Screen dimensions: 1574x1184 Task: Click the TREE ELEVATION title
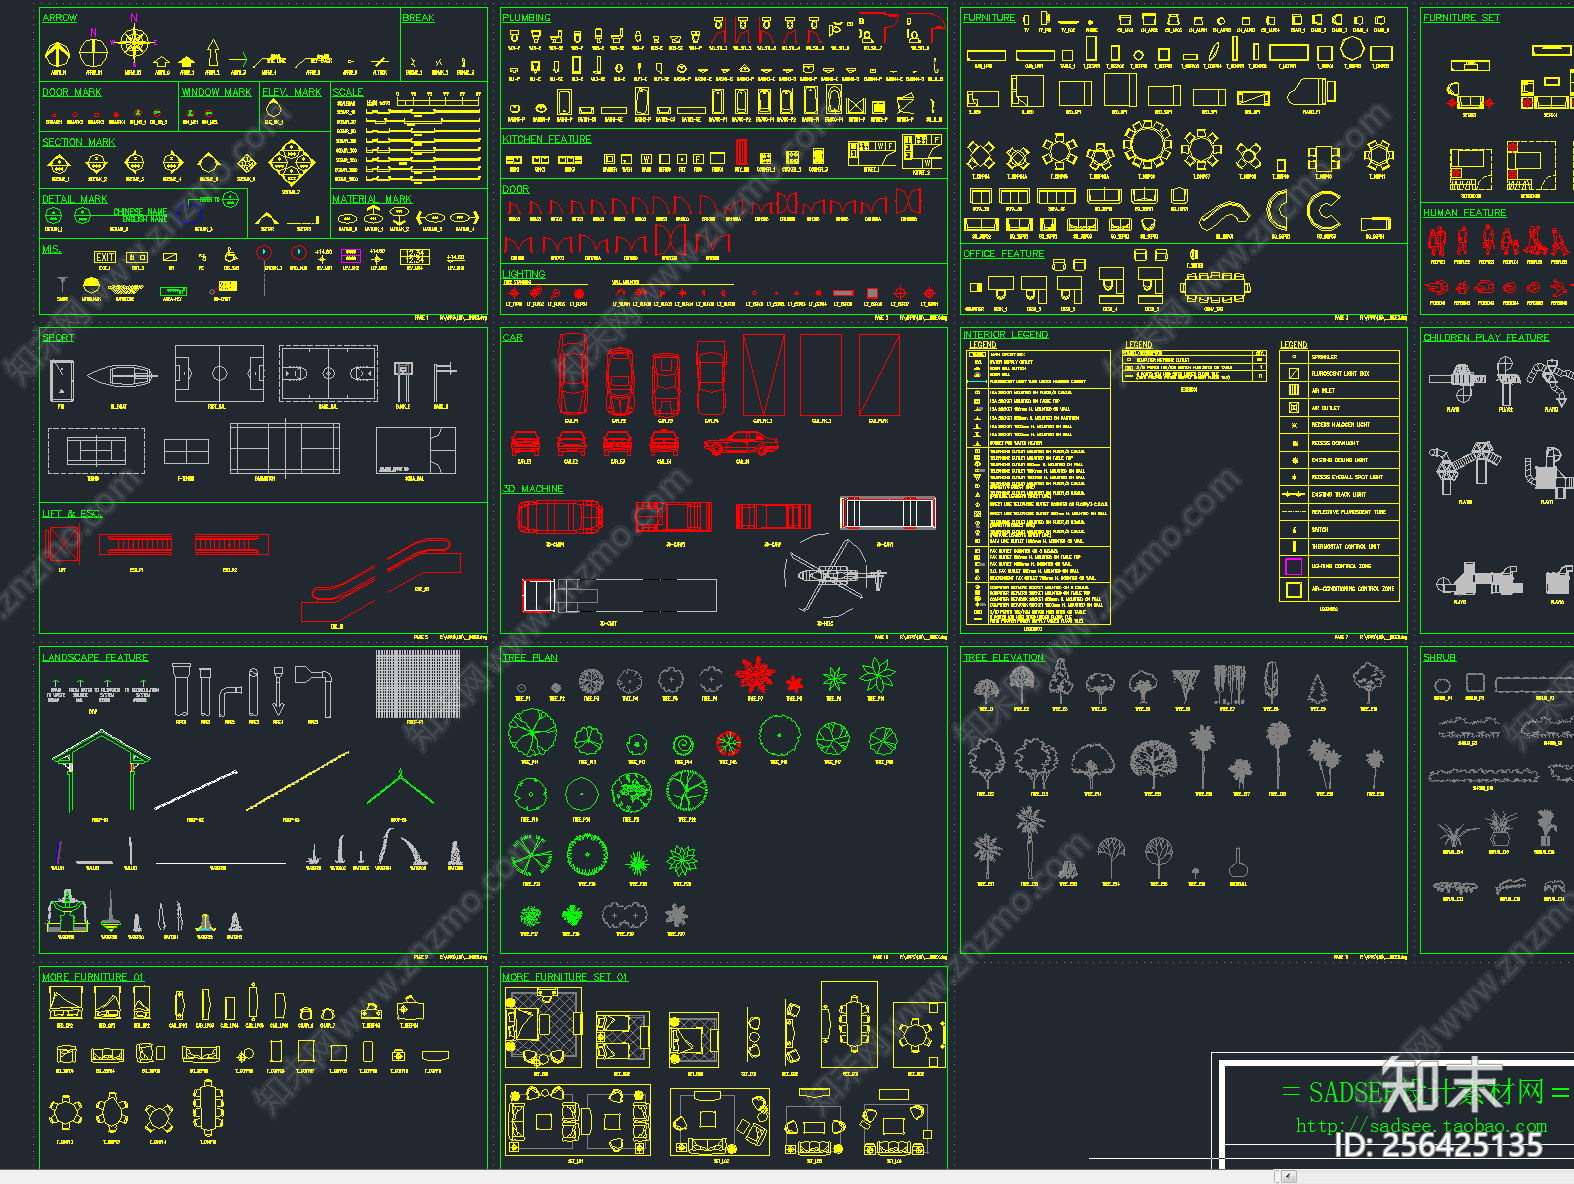click(1004, 657)
